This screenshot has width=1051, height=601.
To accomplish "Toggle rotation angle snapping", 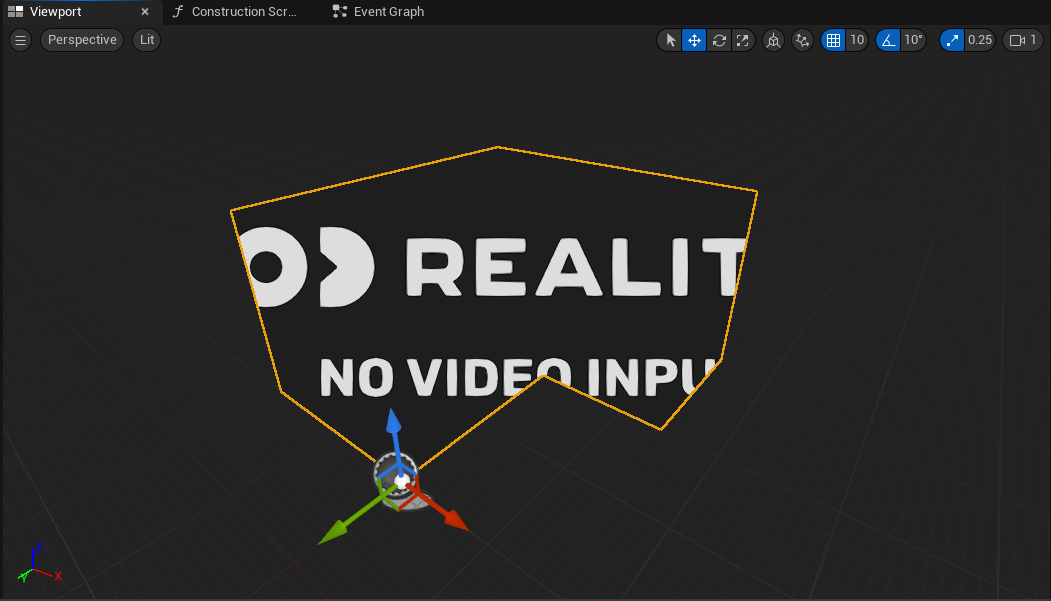I will (x=887, y=40).
